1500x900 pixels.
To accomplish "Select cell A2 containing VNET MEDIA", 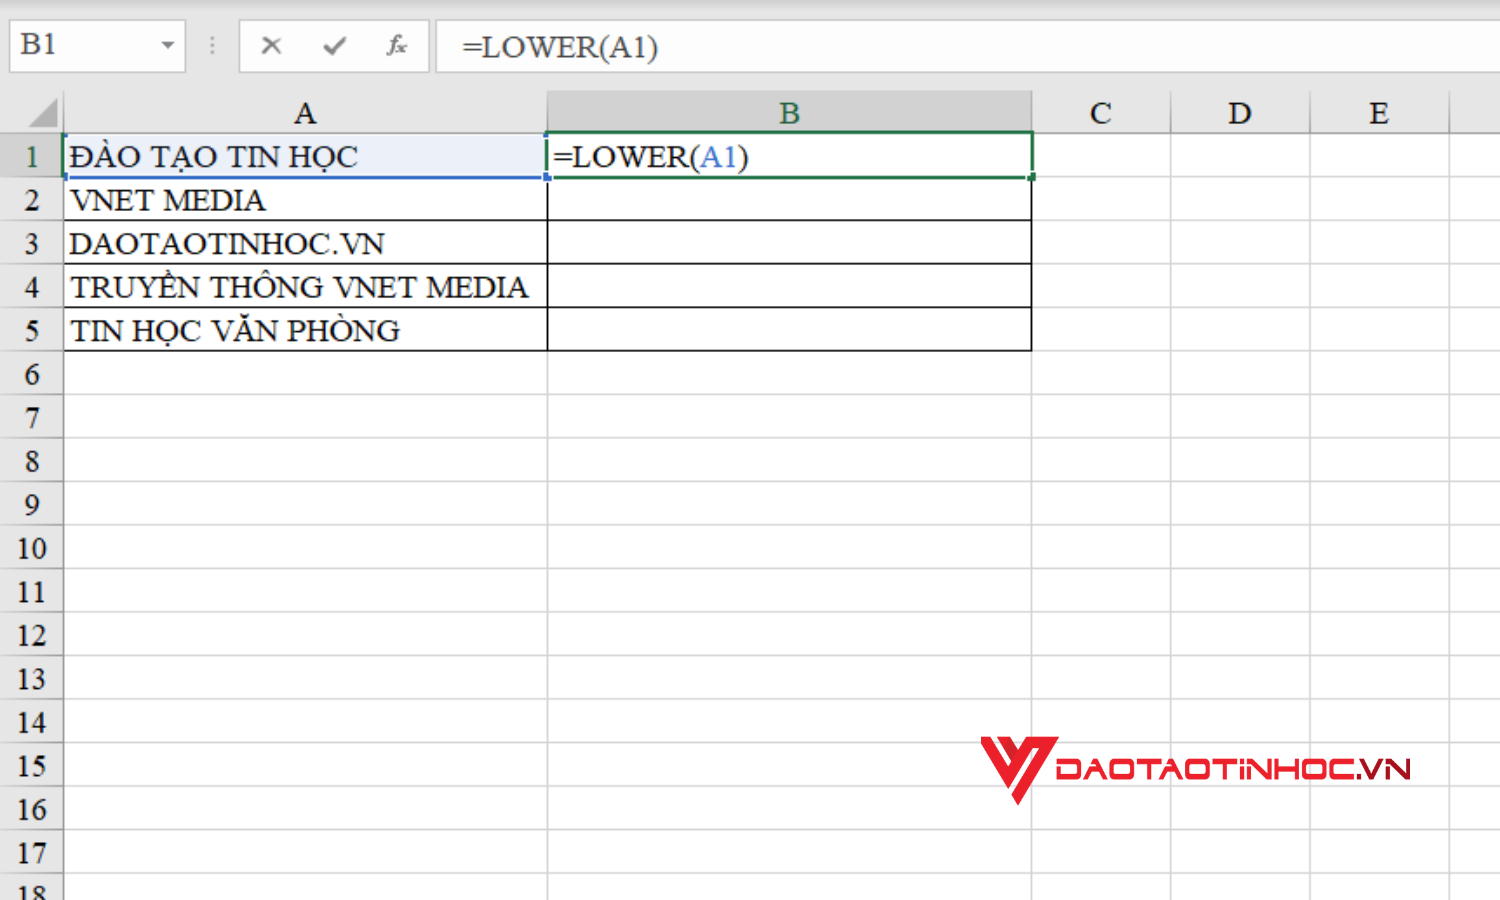I will pyautogui.click(x=304, y=200).
